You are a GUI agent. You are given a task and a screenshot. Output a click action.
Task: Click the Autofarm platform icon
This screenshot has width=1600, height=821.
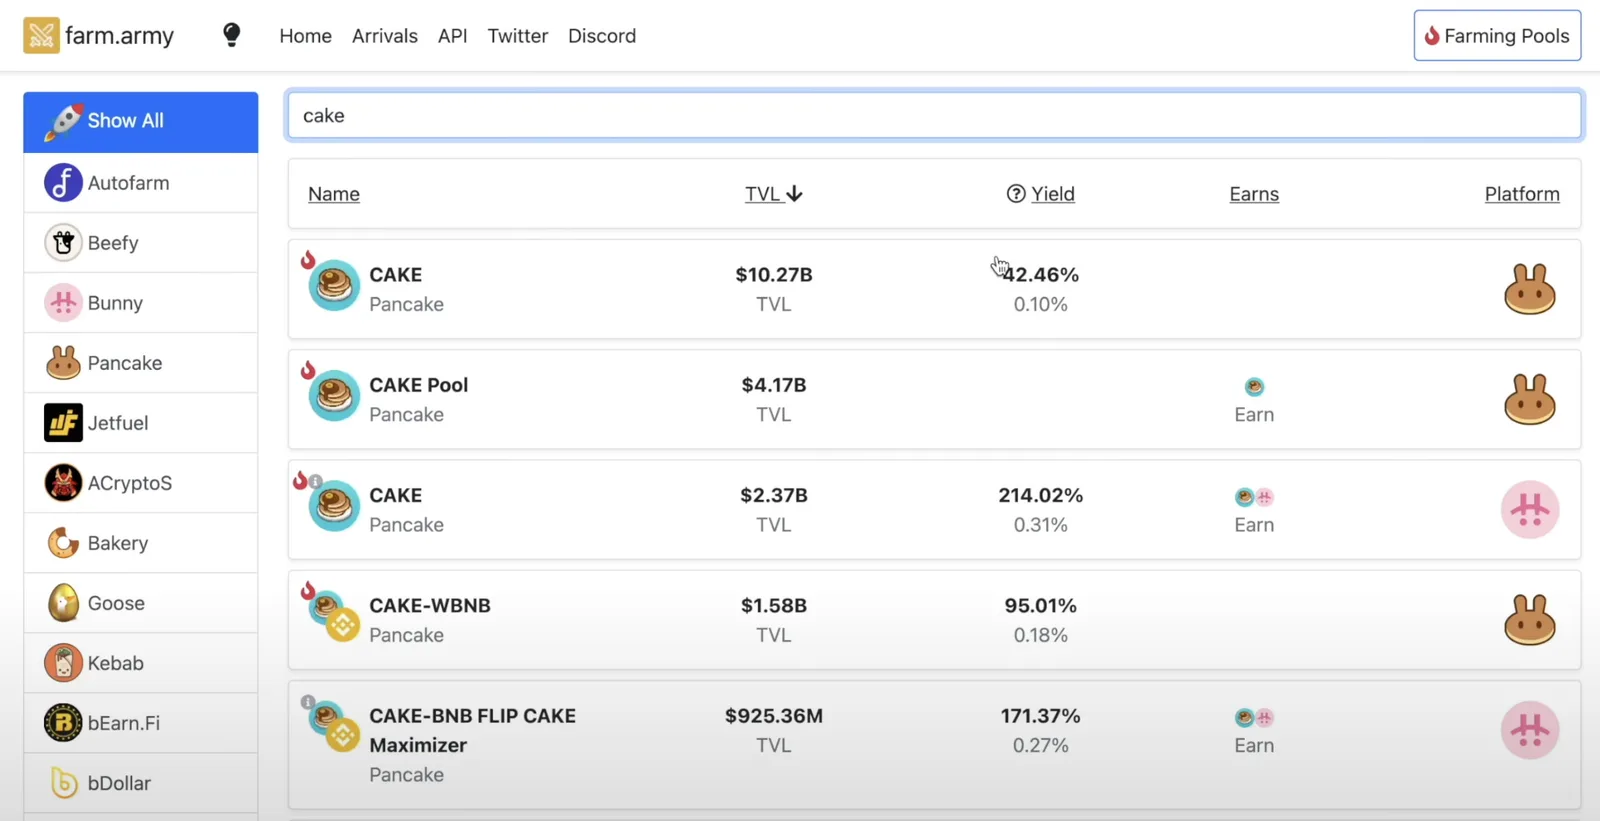(x=63, y=183)
